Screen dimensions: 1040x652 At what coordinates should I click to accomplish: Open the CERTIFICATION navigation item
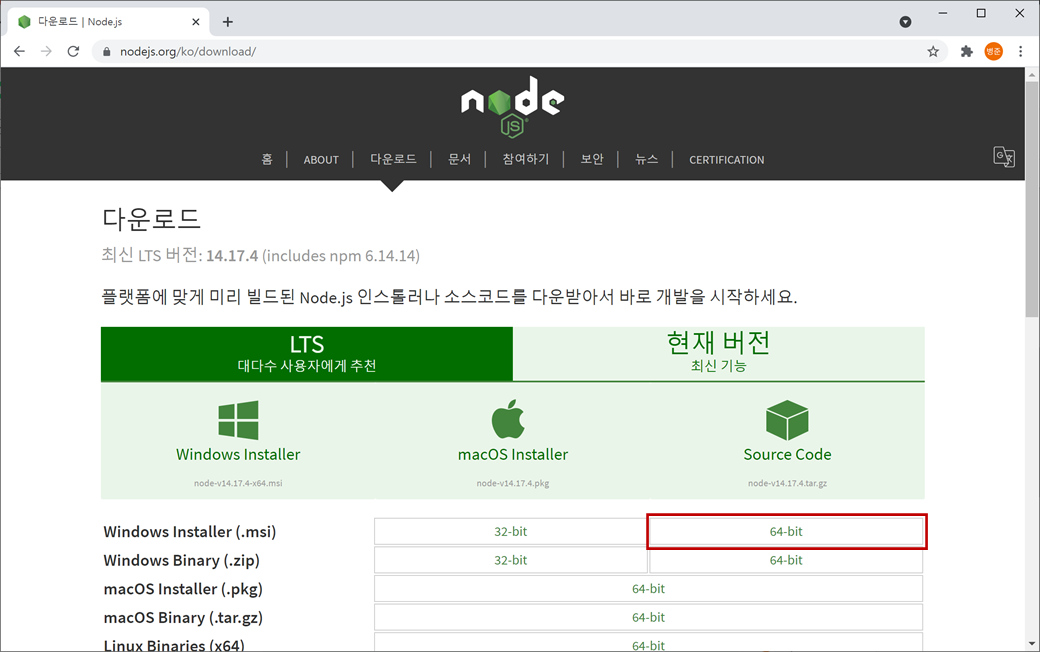pos(726,160)
